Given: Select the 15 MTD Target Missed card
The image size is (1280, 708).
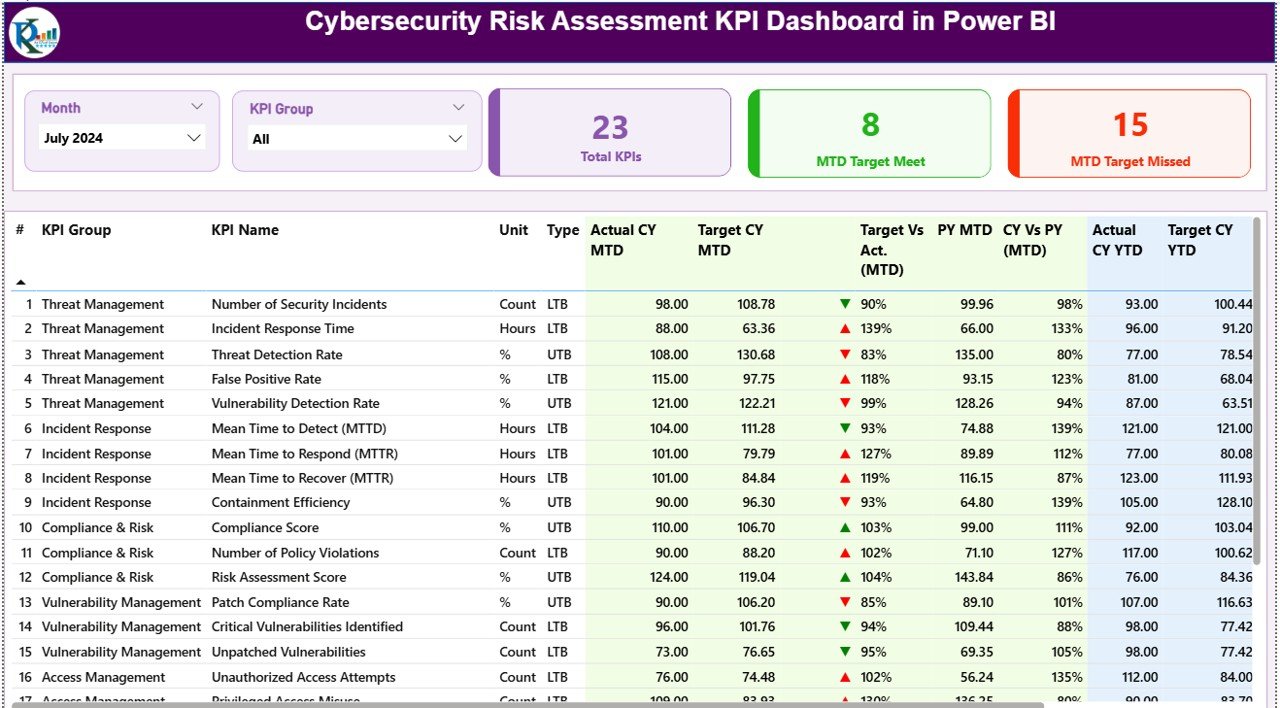Looking at the screenshot, I should coord(1128,133).
